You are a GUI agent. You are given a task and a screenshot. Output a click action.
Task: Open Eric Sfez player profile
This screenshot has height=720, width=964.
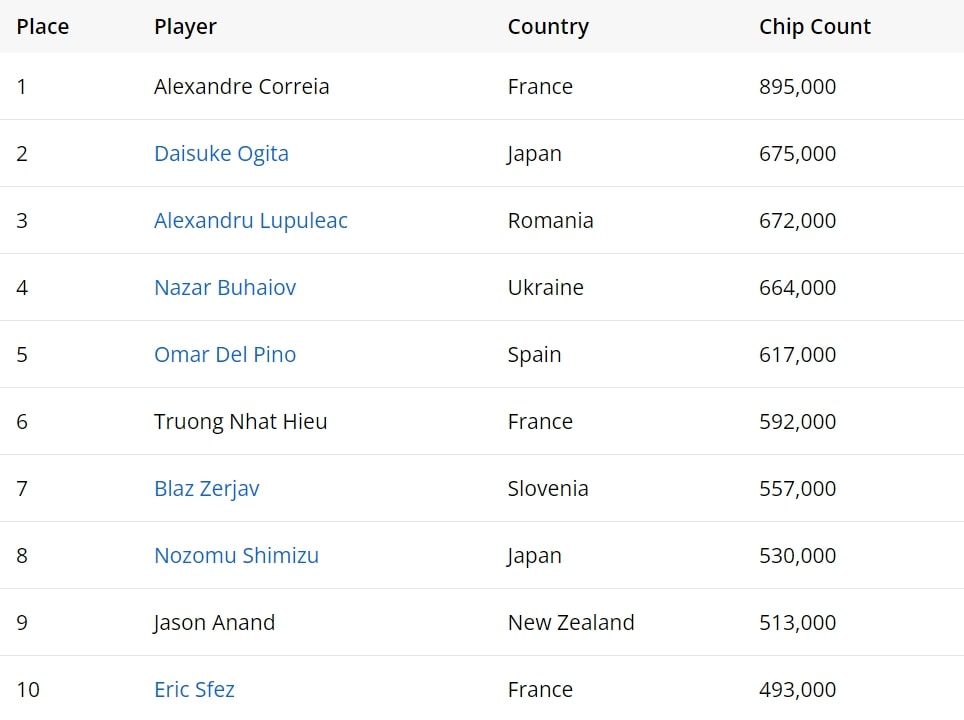point(194,690)
